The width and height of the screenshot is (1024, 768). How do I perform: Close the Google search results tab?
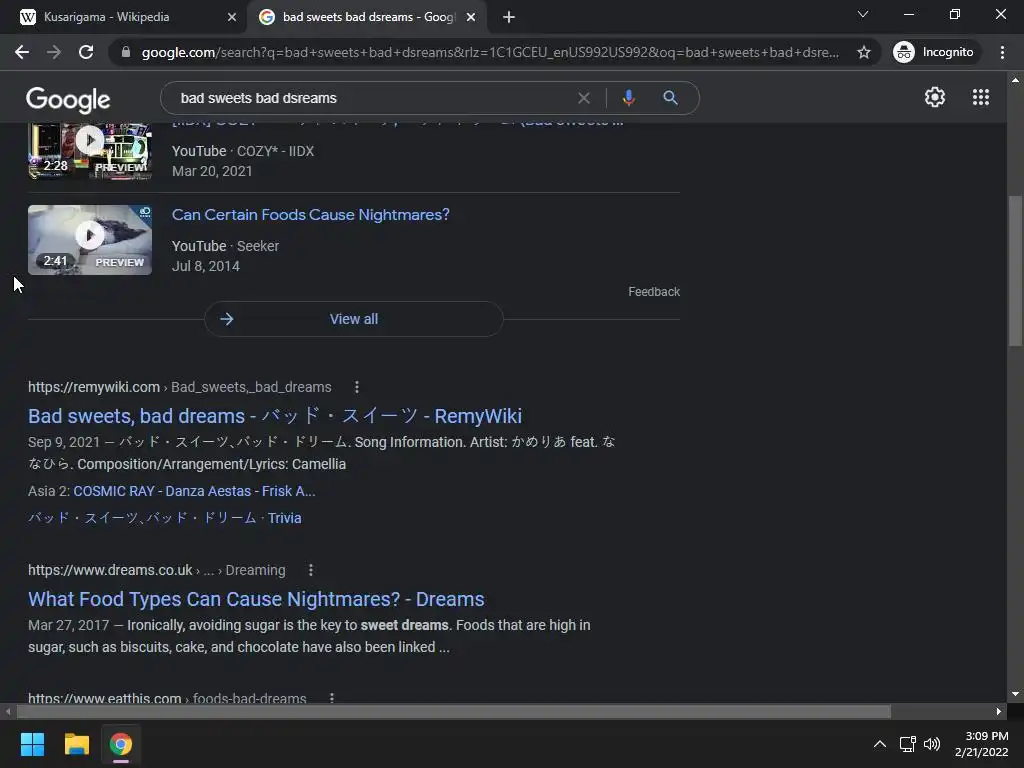(x=471, y=17)
